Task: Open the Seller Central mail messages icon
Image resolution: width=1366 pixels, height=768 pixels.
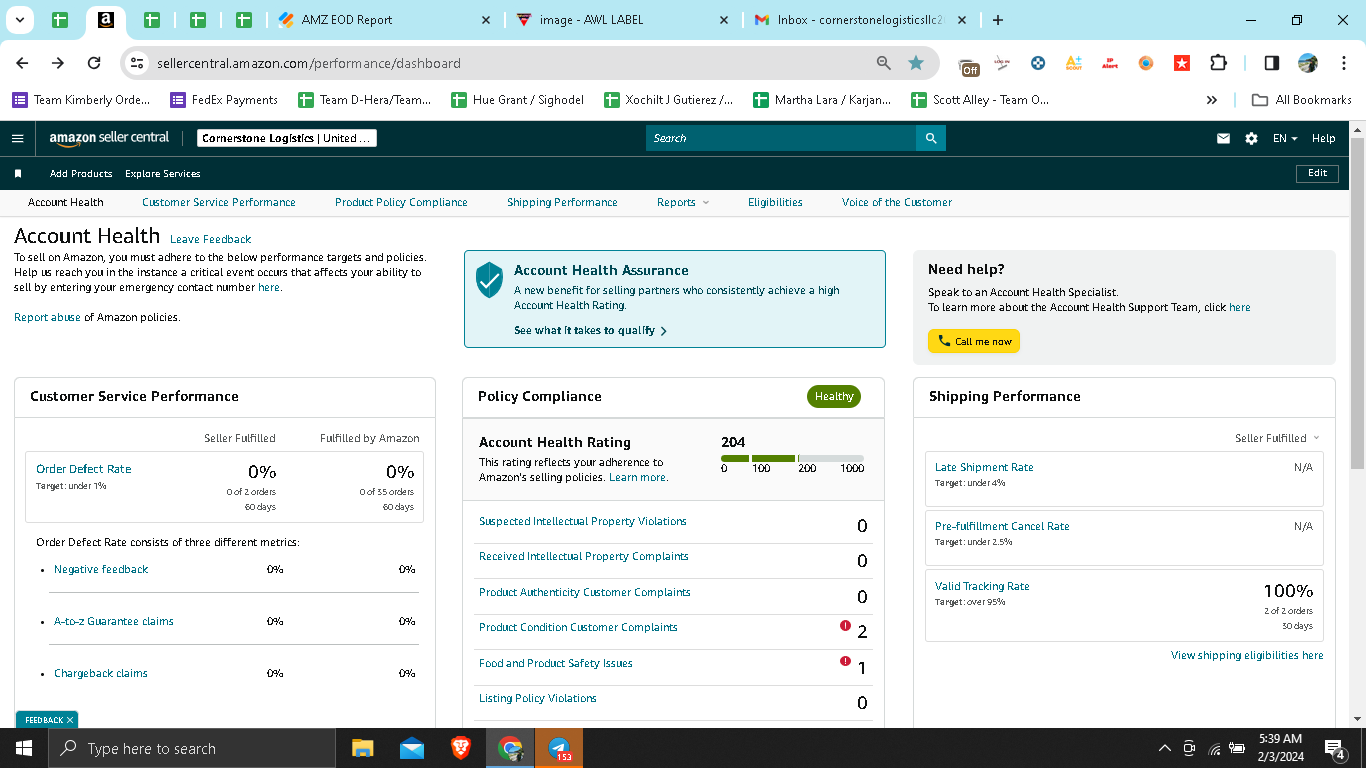Action: click(x=1223, y=138)
